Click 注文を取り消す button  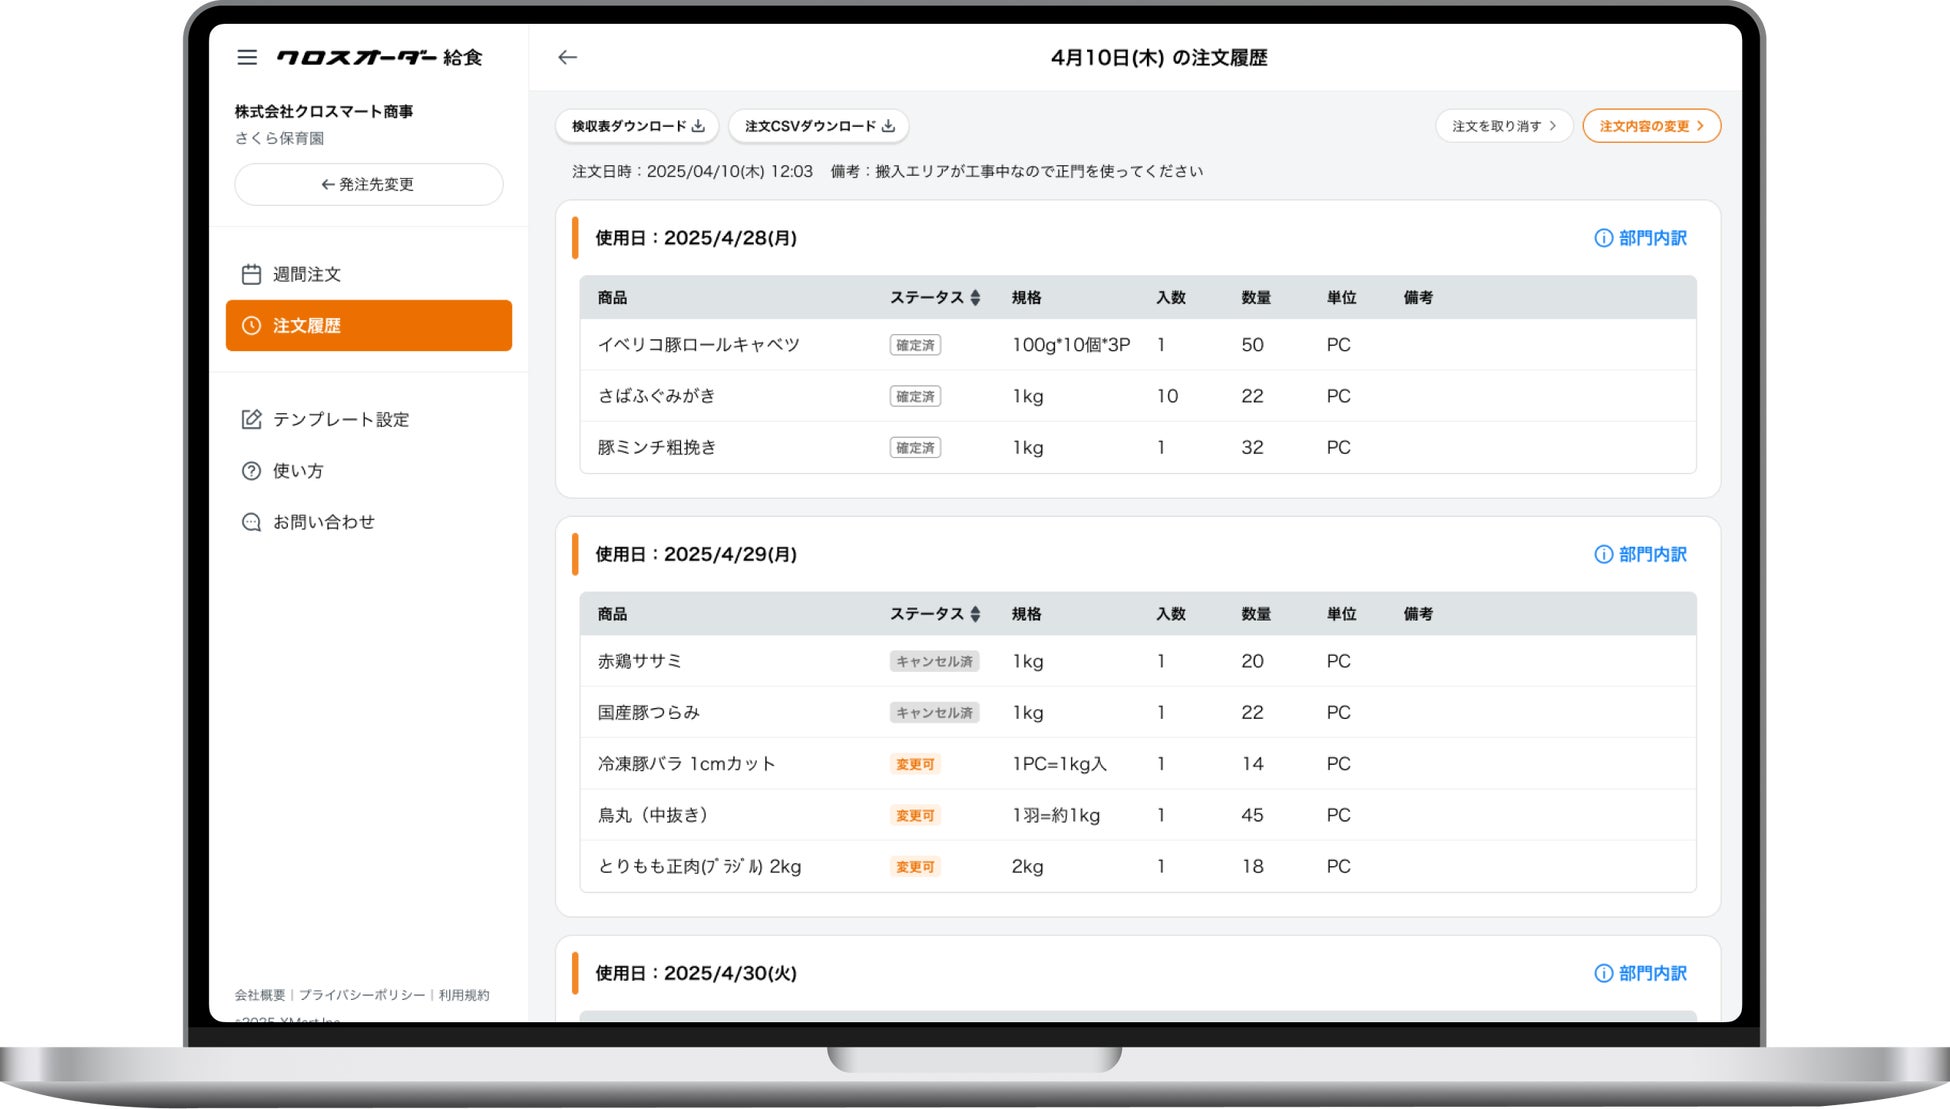[1503, 126]
